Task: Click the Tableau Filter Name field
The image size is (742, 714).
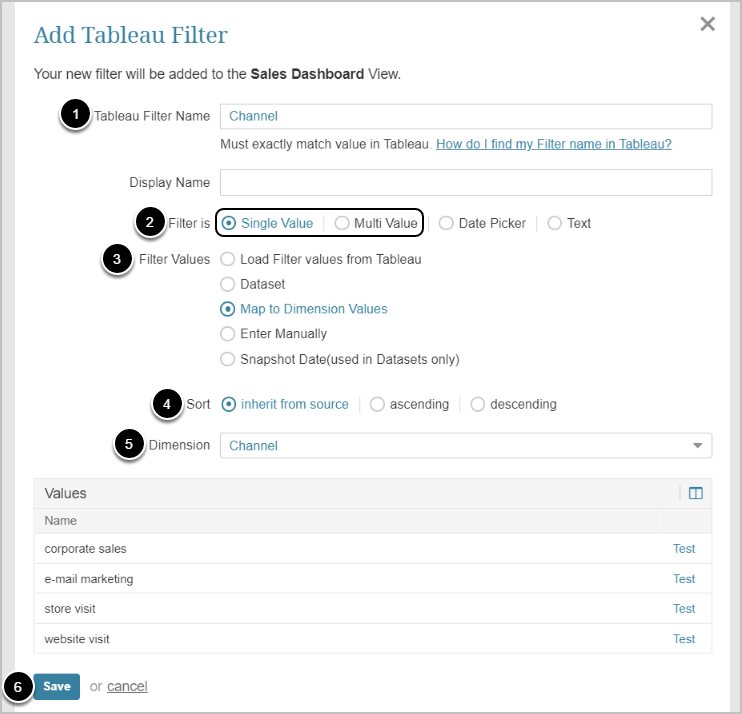Action: pos(466,116)
